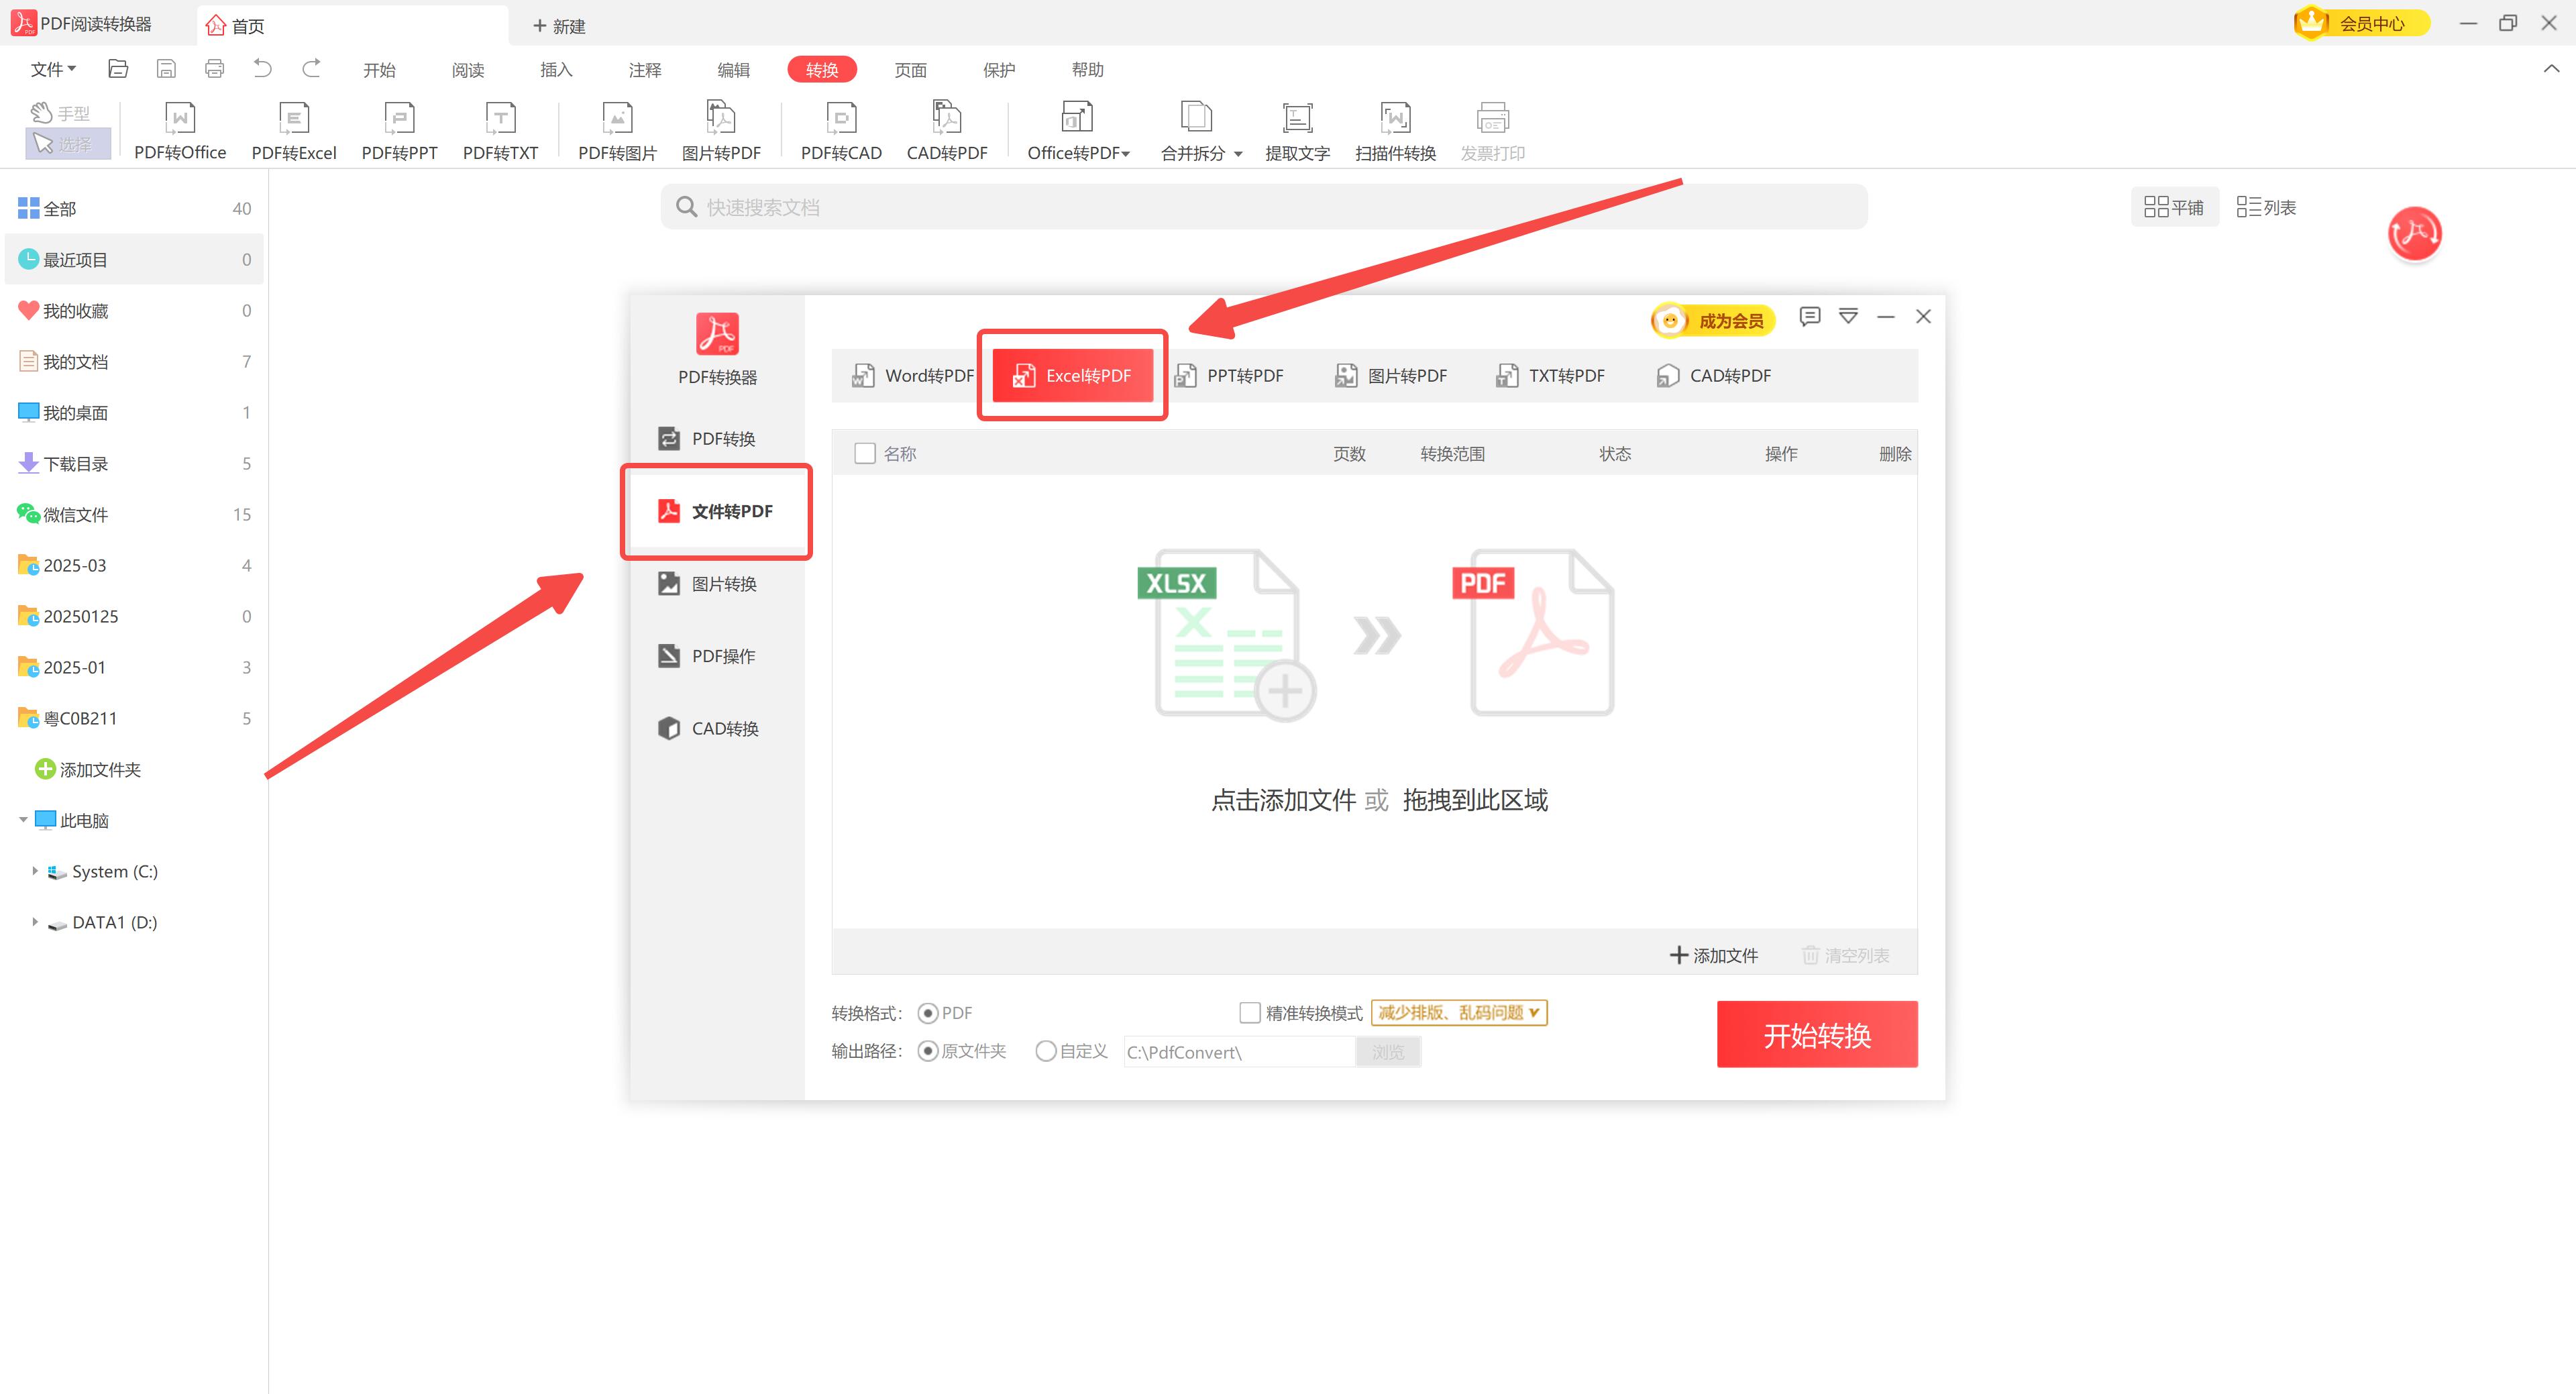Click the 成为会员 button
The image size is (2576, 1394).
pos(1713,321)
